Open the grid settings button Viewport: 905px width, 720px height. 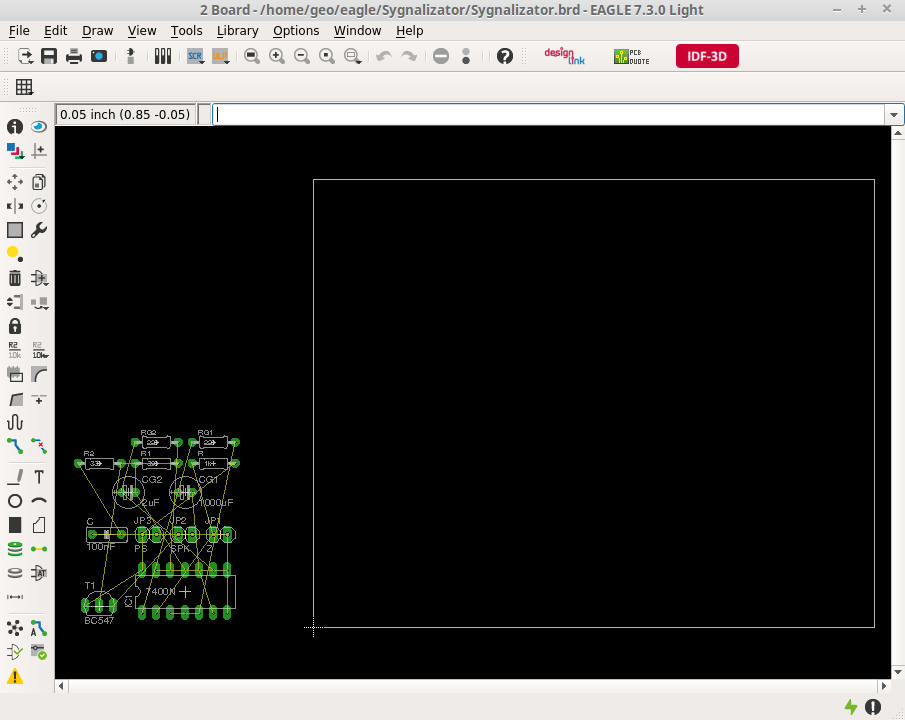[24, 87]
